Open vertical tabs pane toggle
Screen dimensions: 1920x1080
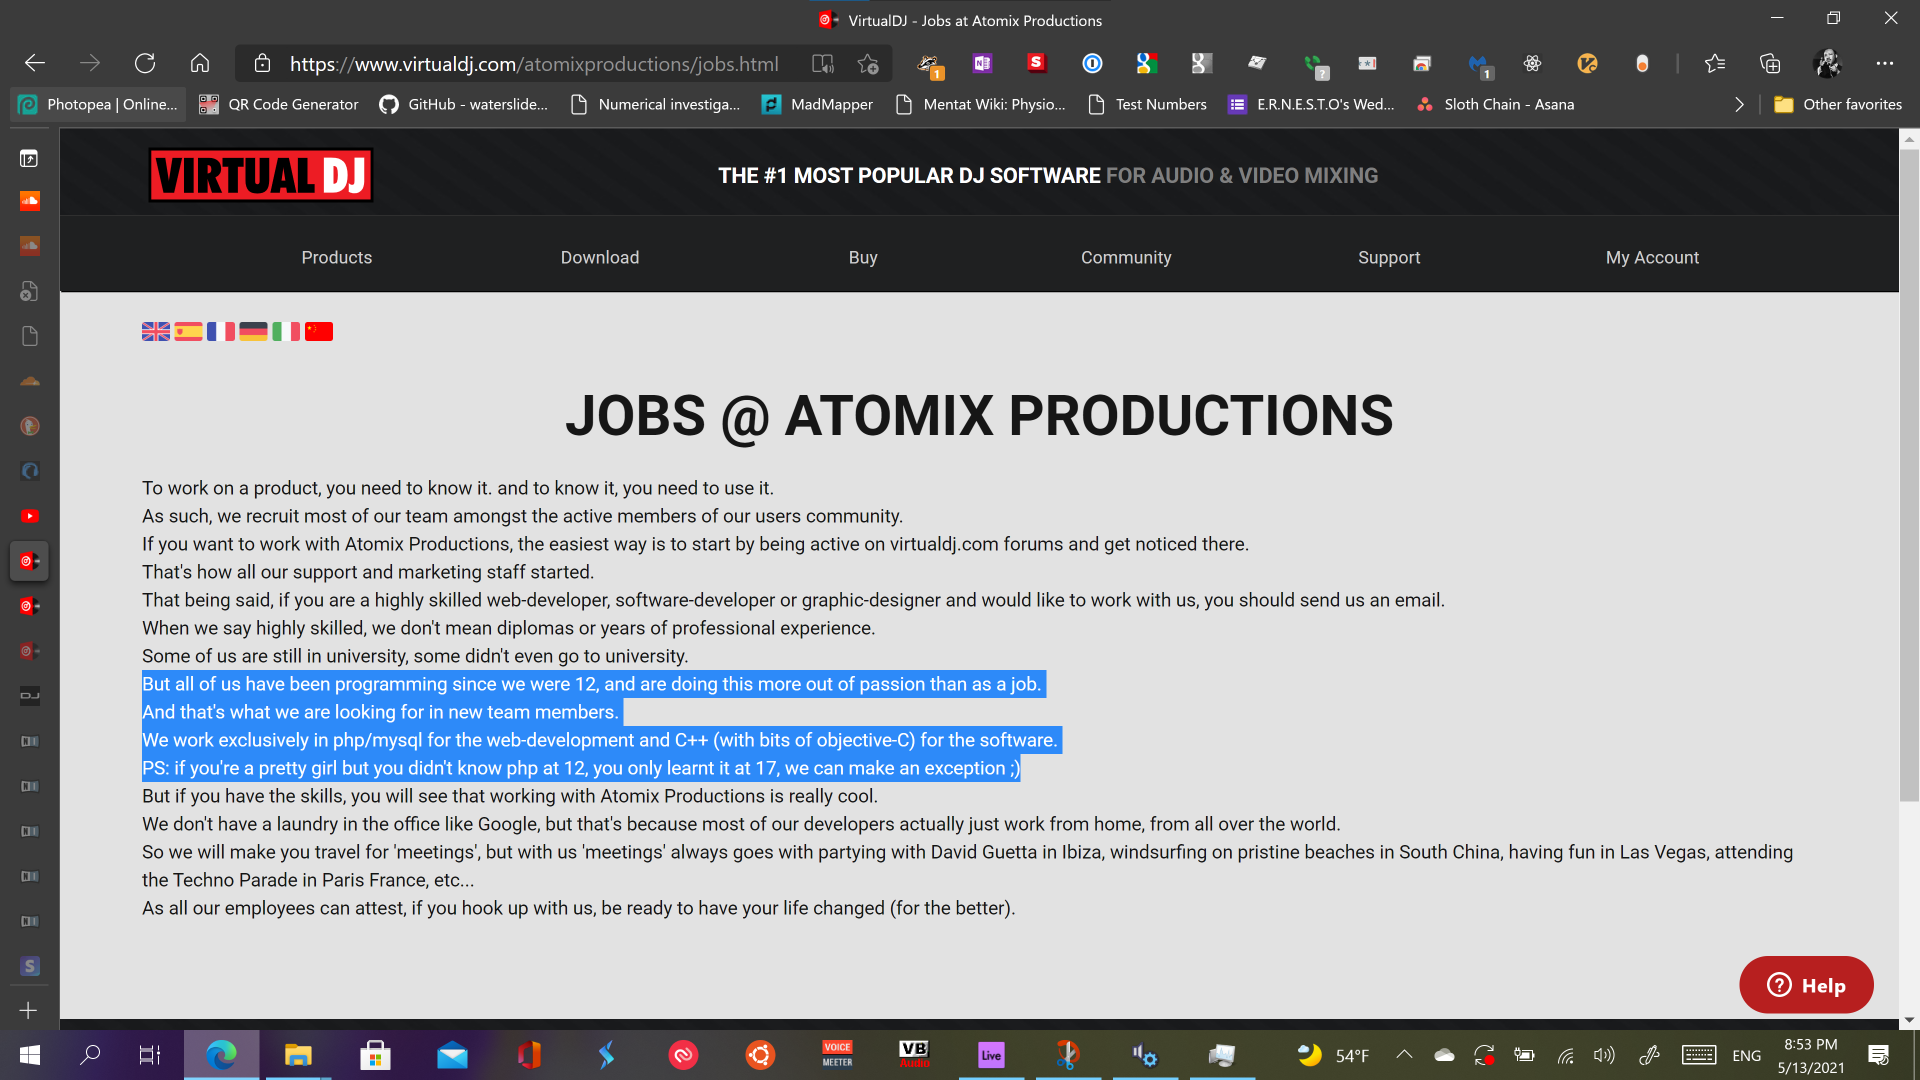[x=29, y=158]
